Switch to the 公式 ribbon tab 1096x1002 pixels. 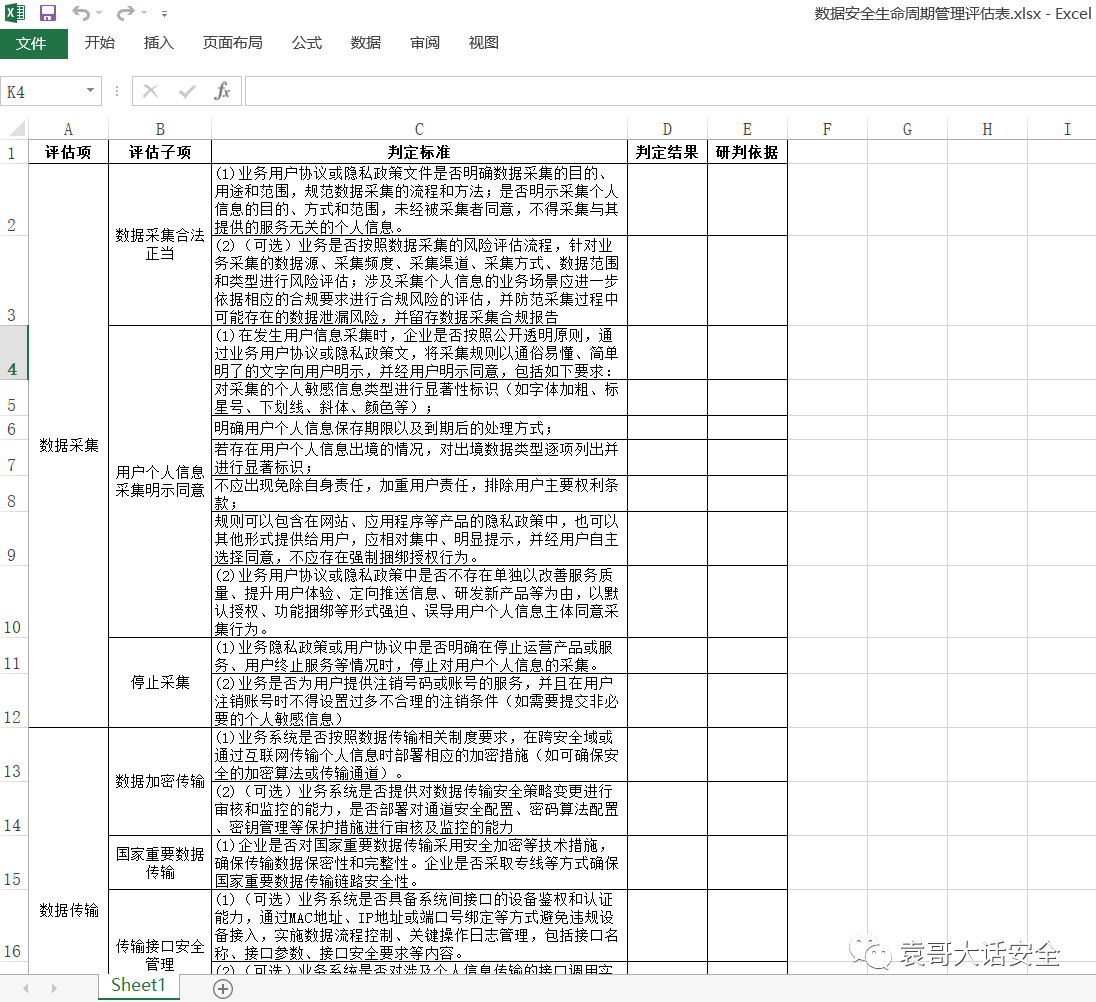click(306, 43)
